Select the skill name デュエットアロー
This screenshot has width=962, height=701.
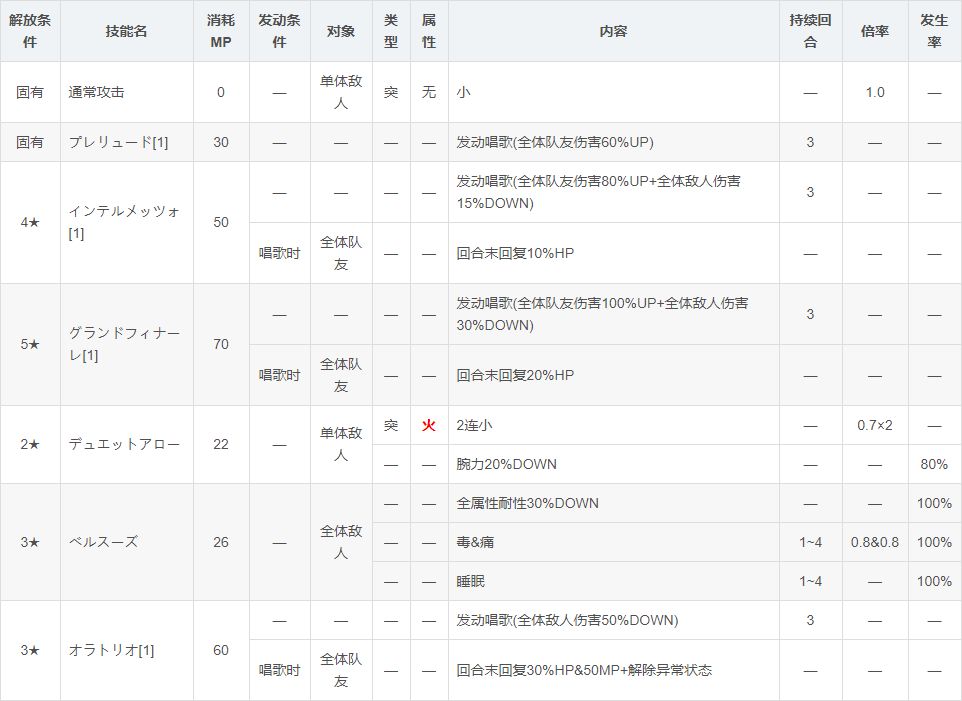[x=125, y=444]
